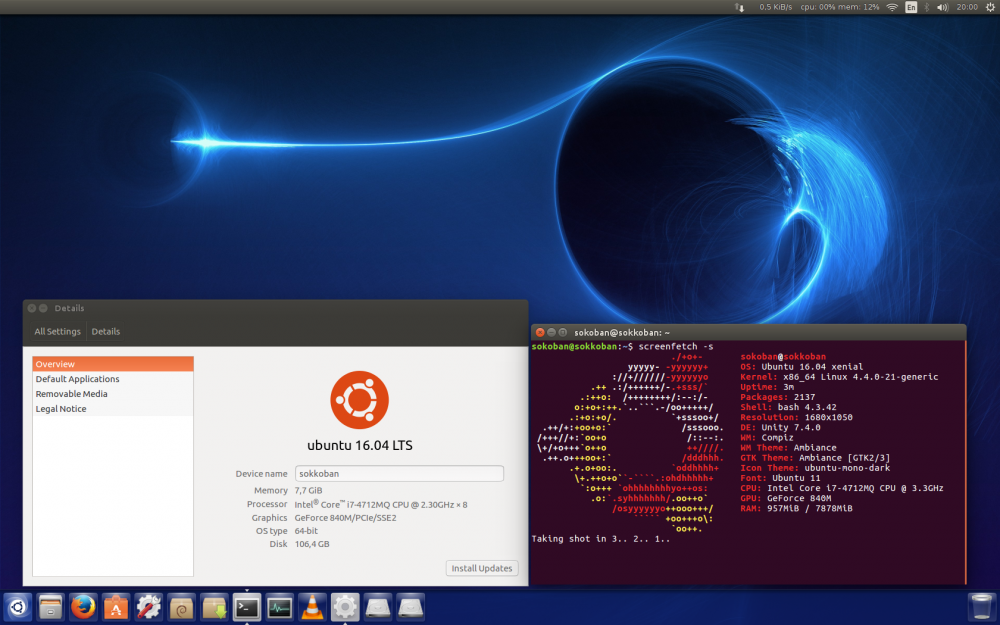Viewport: 1000px width, 625px height.
Task: Click the Graphics value GeForce 840M/PCIe/SSE2
Action: pos(346,518)
